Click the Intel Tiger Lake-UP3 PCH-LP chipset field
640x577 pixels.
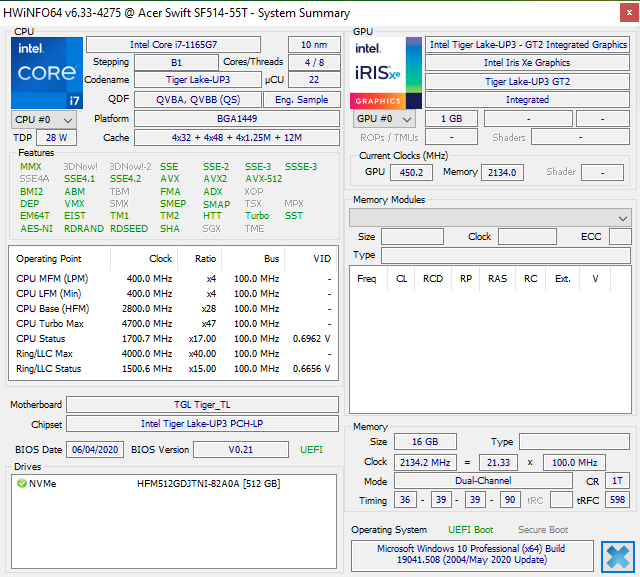click(x=203, y=424)
